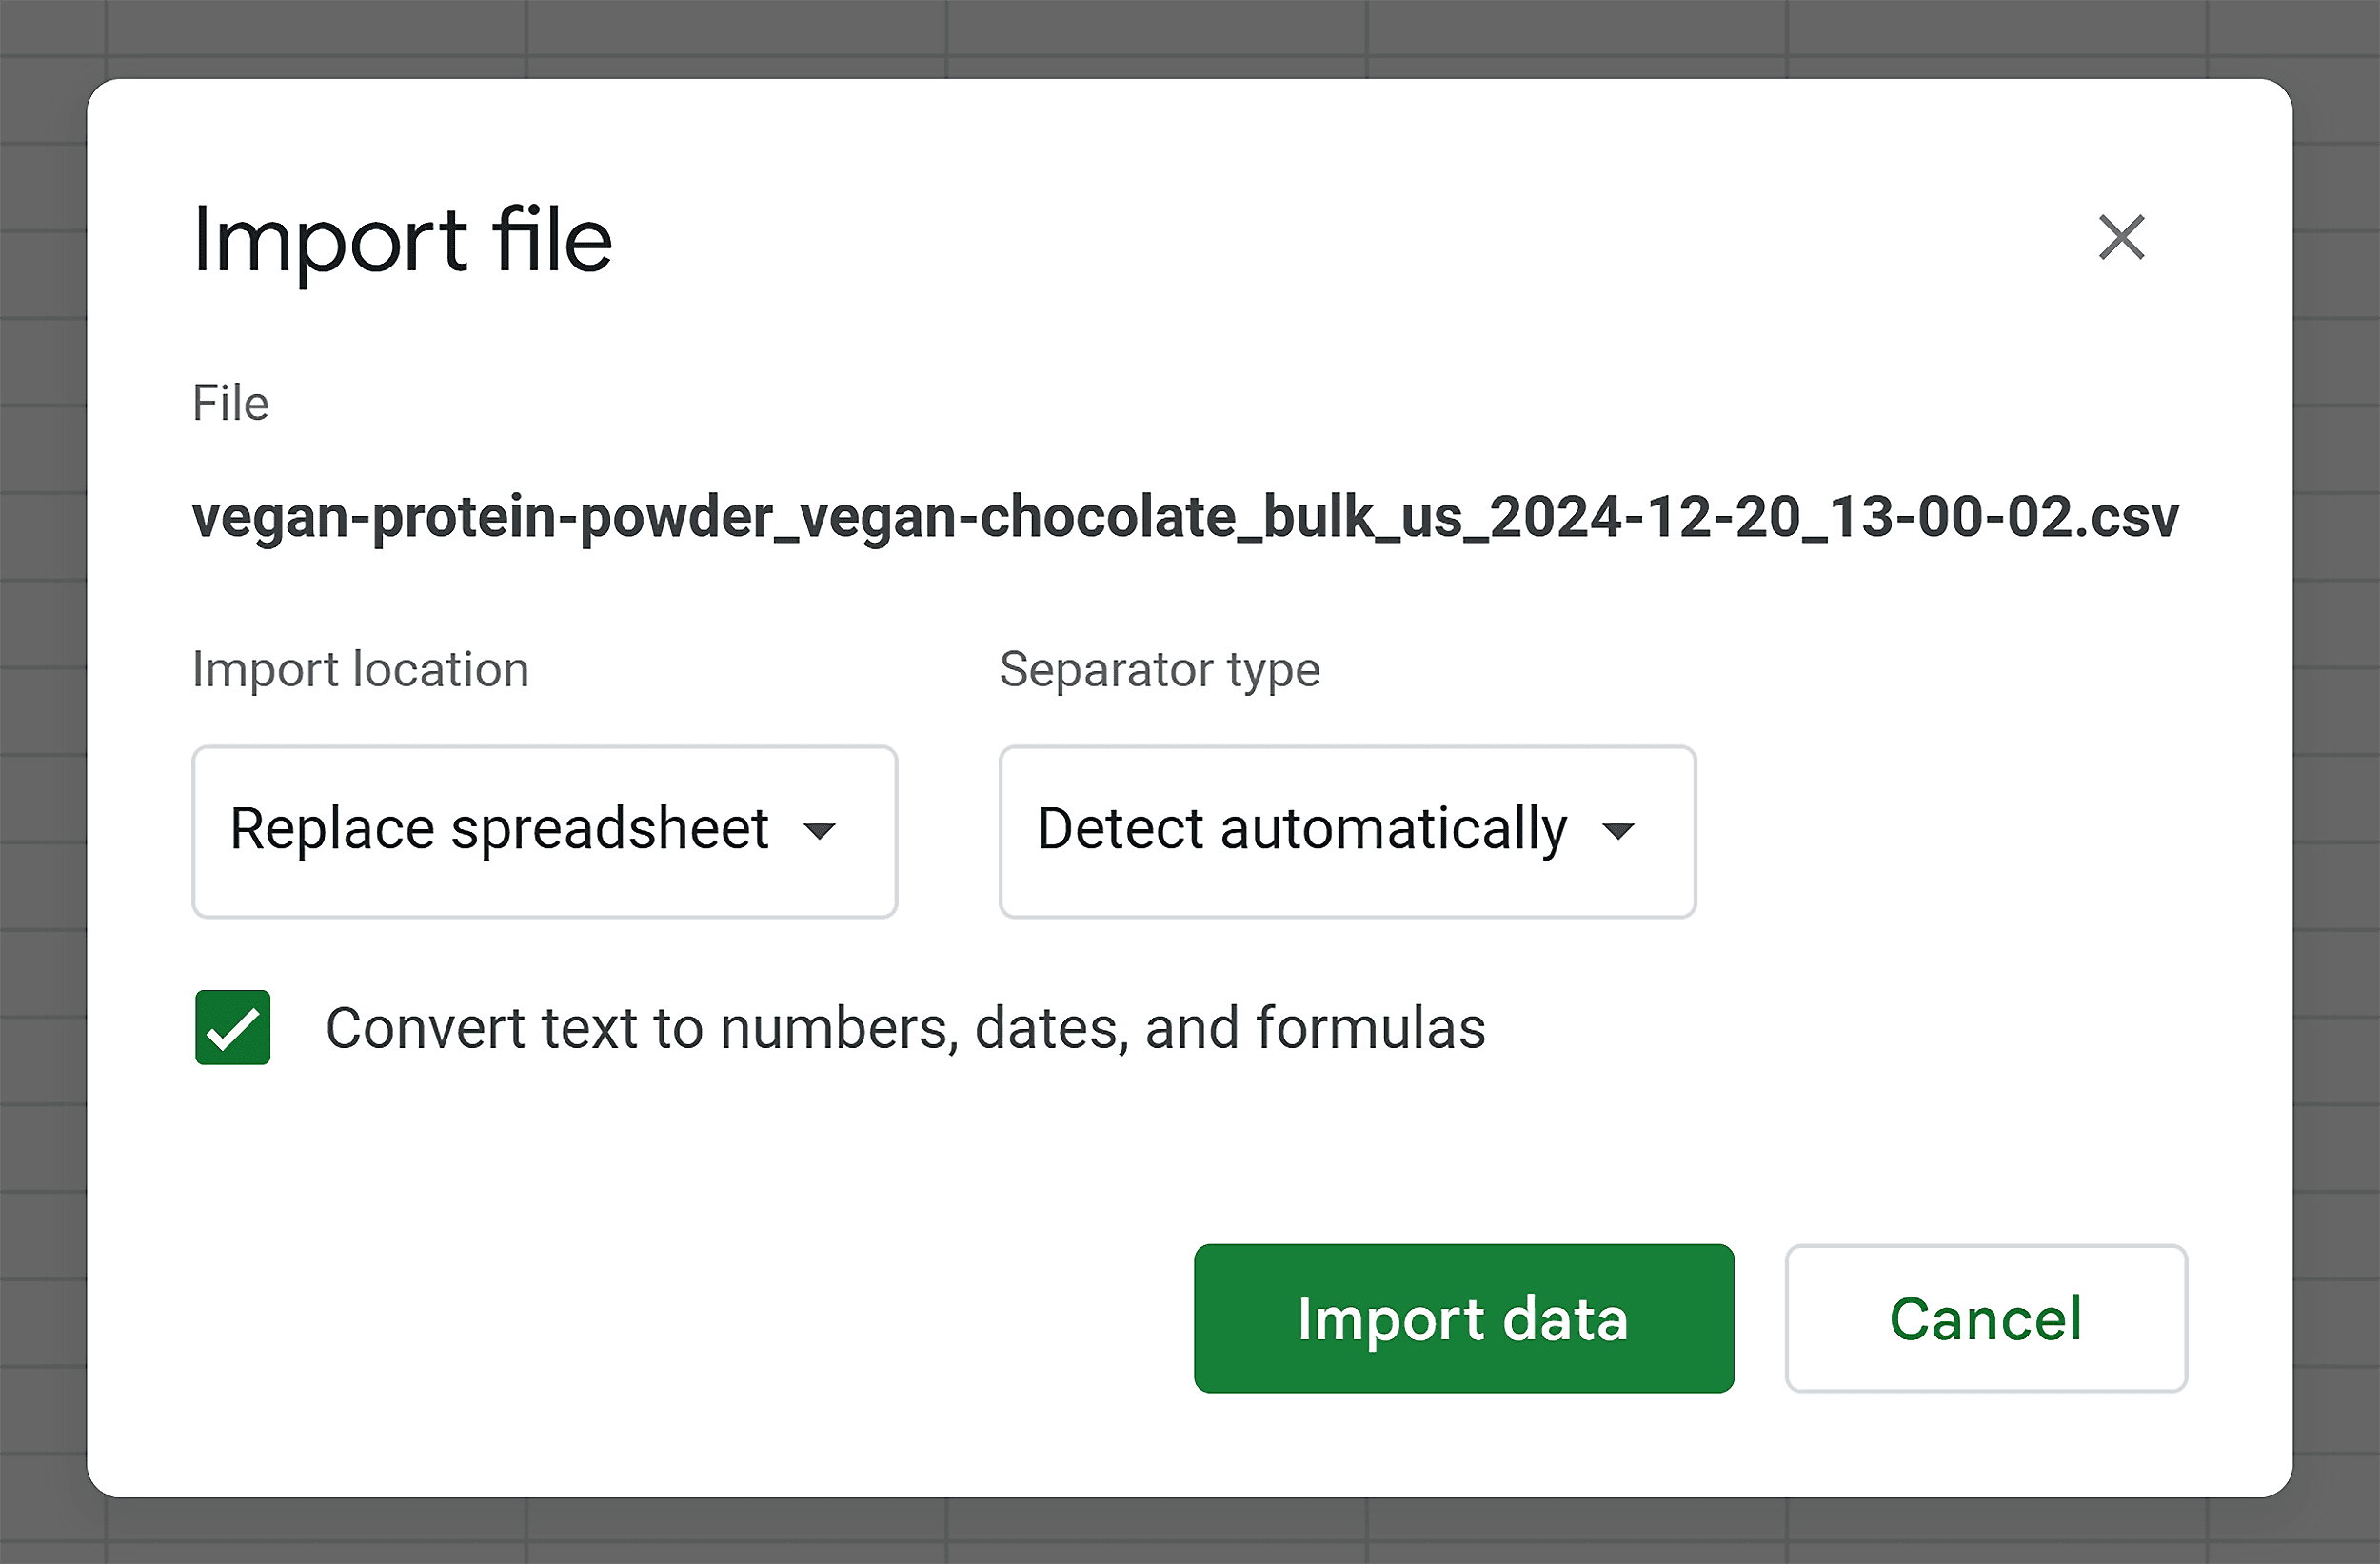The image size is (2380, 1564).
Task: Click dates, and formulas text of checkbox label
Action: pyautogui.click(x=1230, y=1028)
